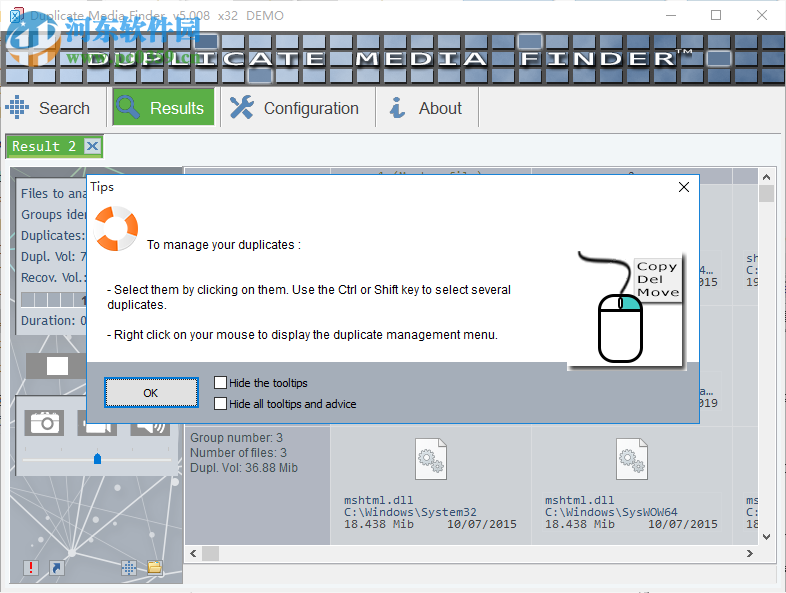Click the yellow open folder icon
Viewport: 786px width, 593px height.
154,567
